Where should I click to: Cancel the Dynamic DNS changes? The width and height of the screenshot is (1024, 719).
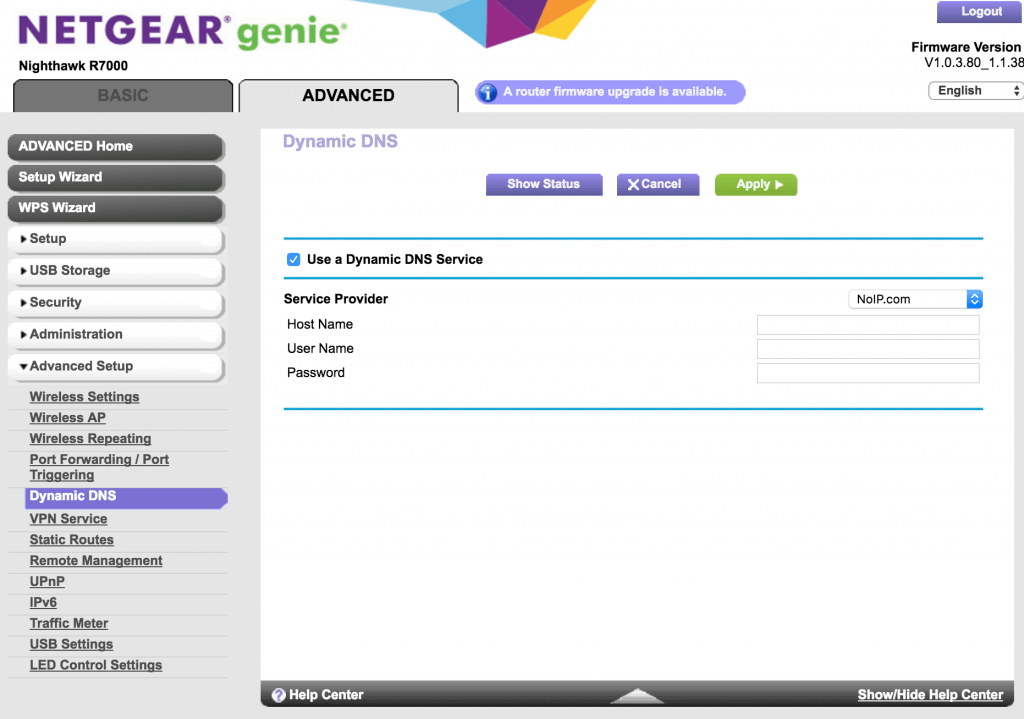click(657, 184)
